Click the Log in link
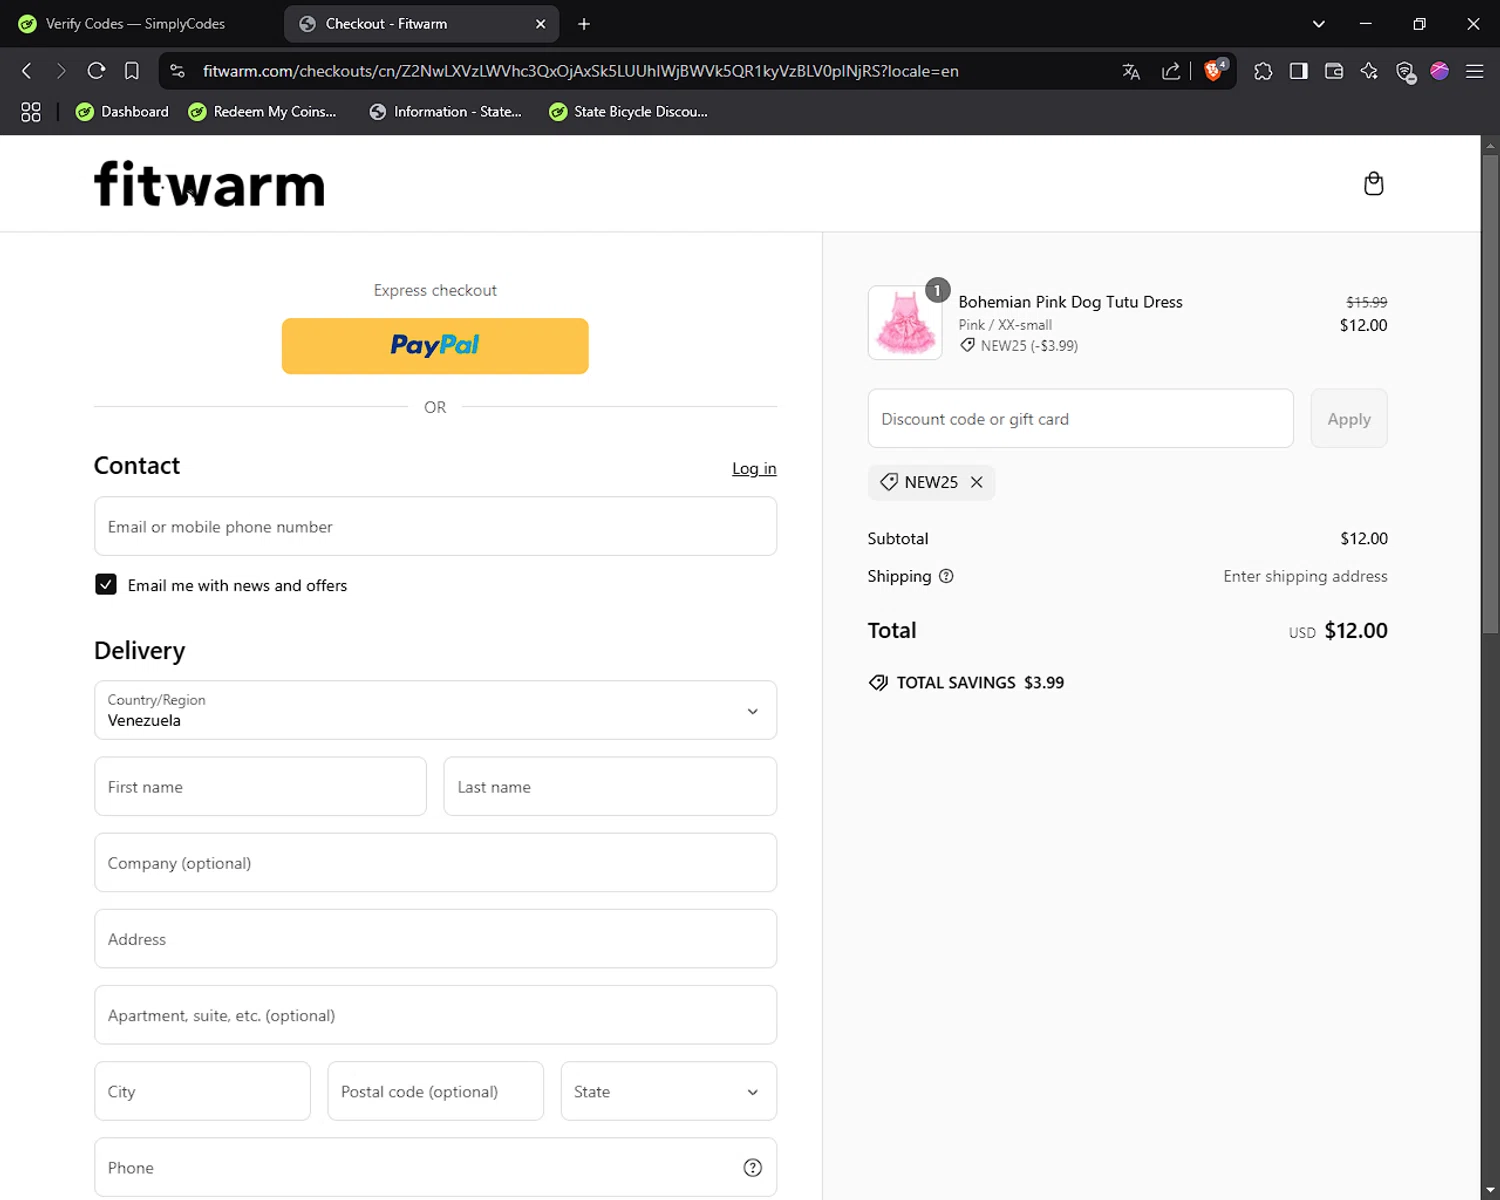Viewport: 1500px width, 1200px height. (754, 468)
